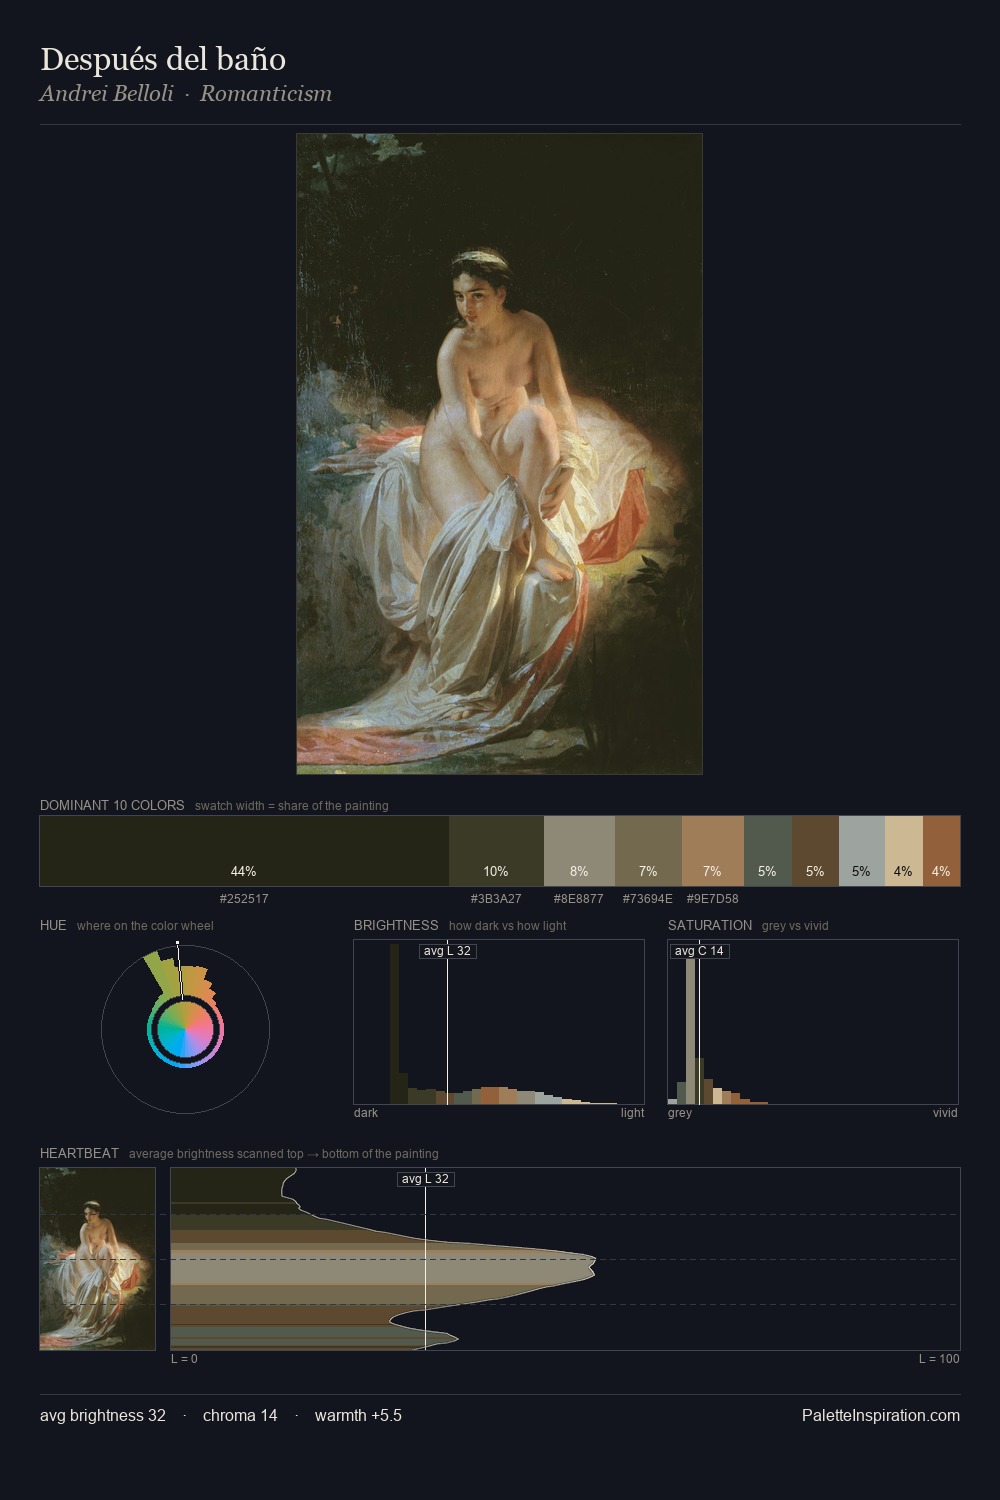Click the 'Romanticism' style label
This screenshot has height=1500, width=1000.
point(266,94)
